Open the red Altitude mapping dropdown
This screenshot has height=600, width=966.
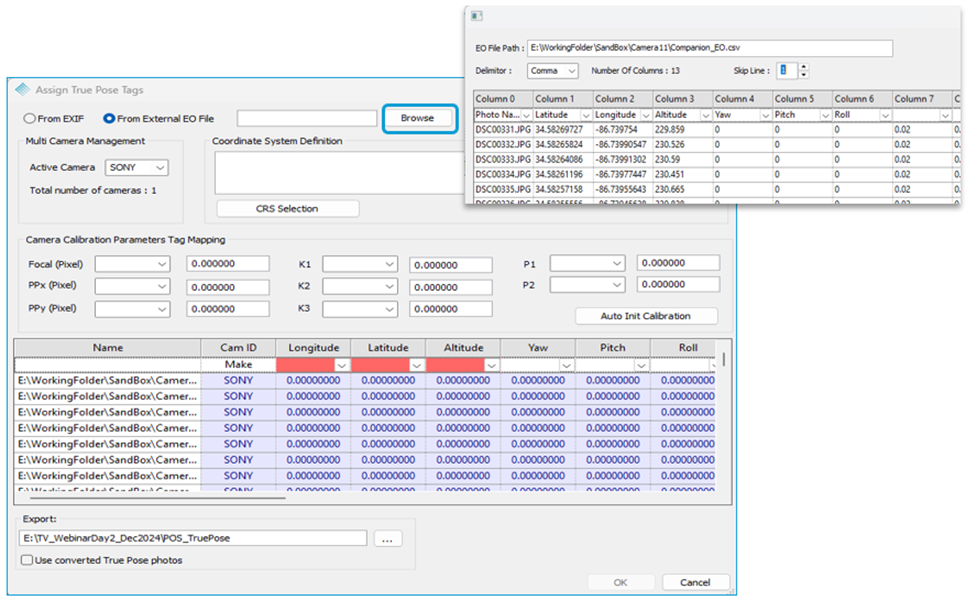pyautogui.click(x=491, y=365)
